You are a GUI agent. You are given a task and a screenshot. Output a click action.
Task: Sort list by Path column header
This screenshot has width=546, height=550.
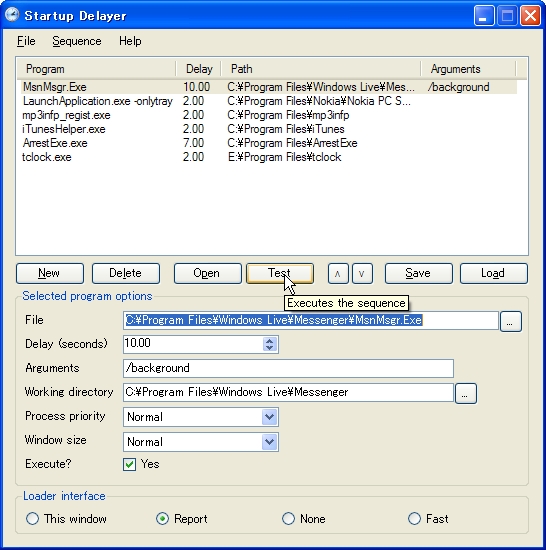tap(321, 69)
